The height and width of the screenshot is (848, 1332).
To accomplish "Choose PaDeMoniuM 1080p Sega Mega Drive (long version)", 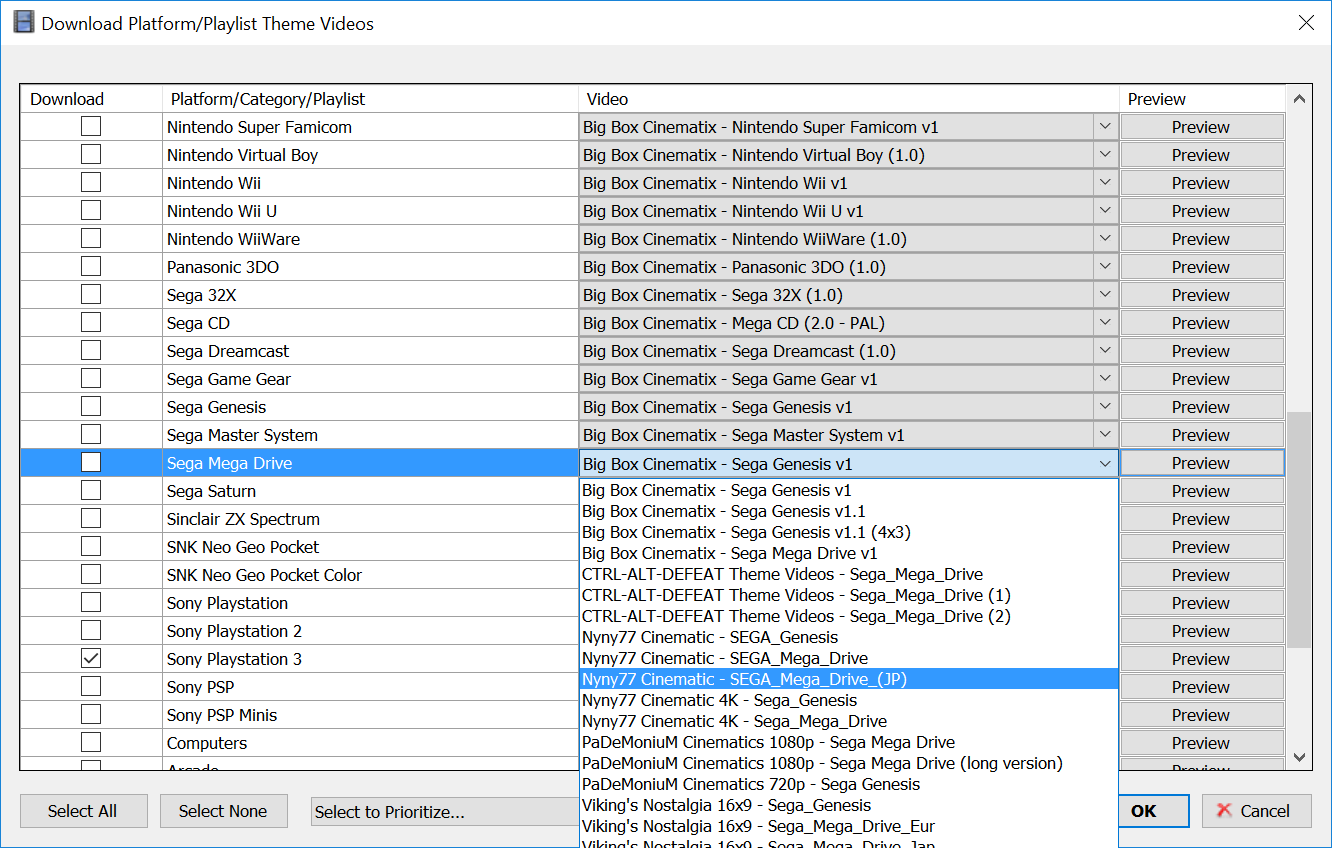I will coord(849,763).
